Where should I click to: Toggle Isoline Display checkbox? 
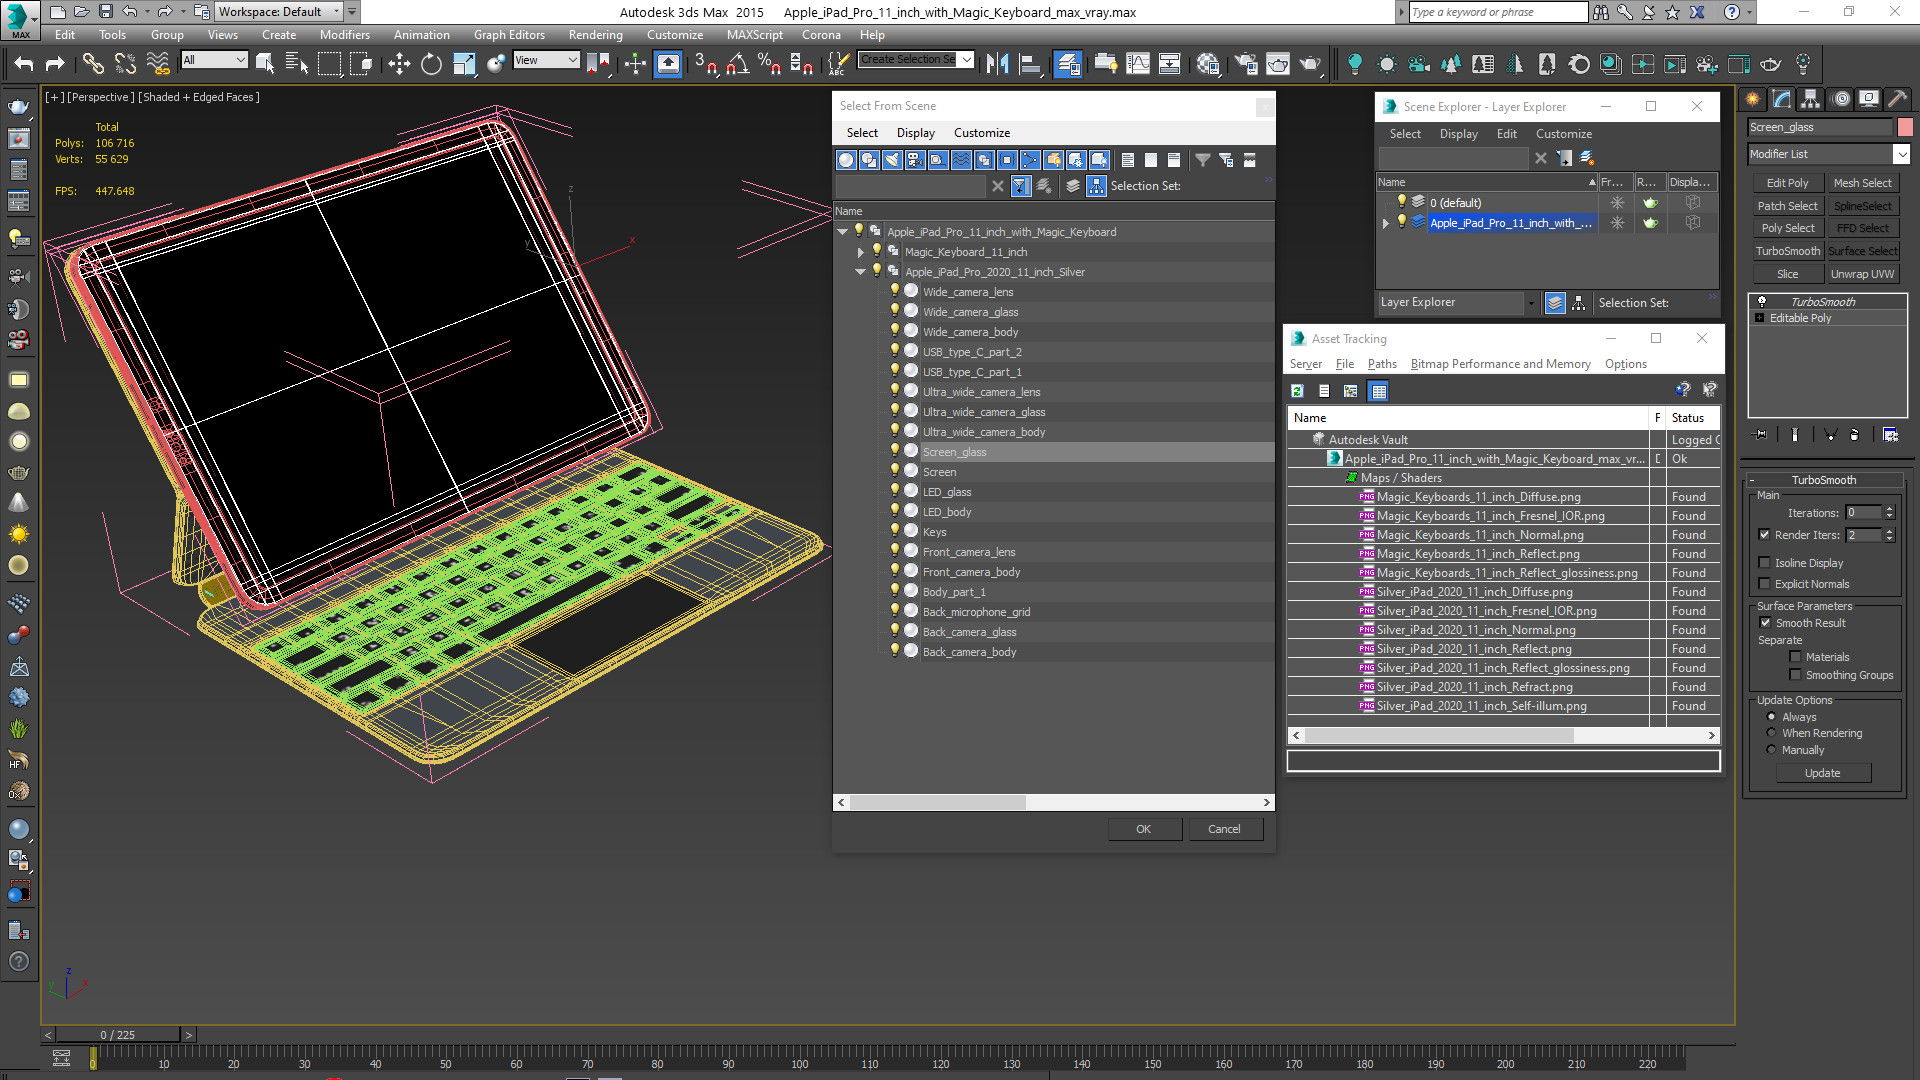[x=1765, y=563]
